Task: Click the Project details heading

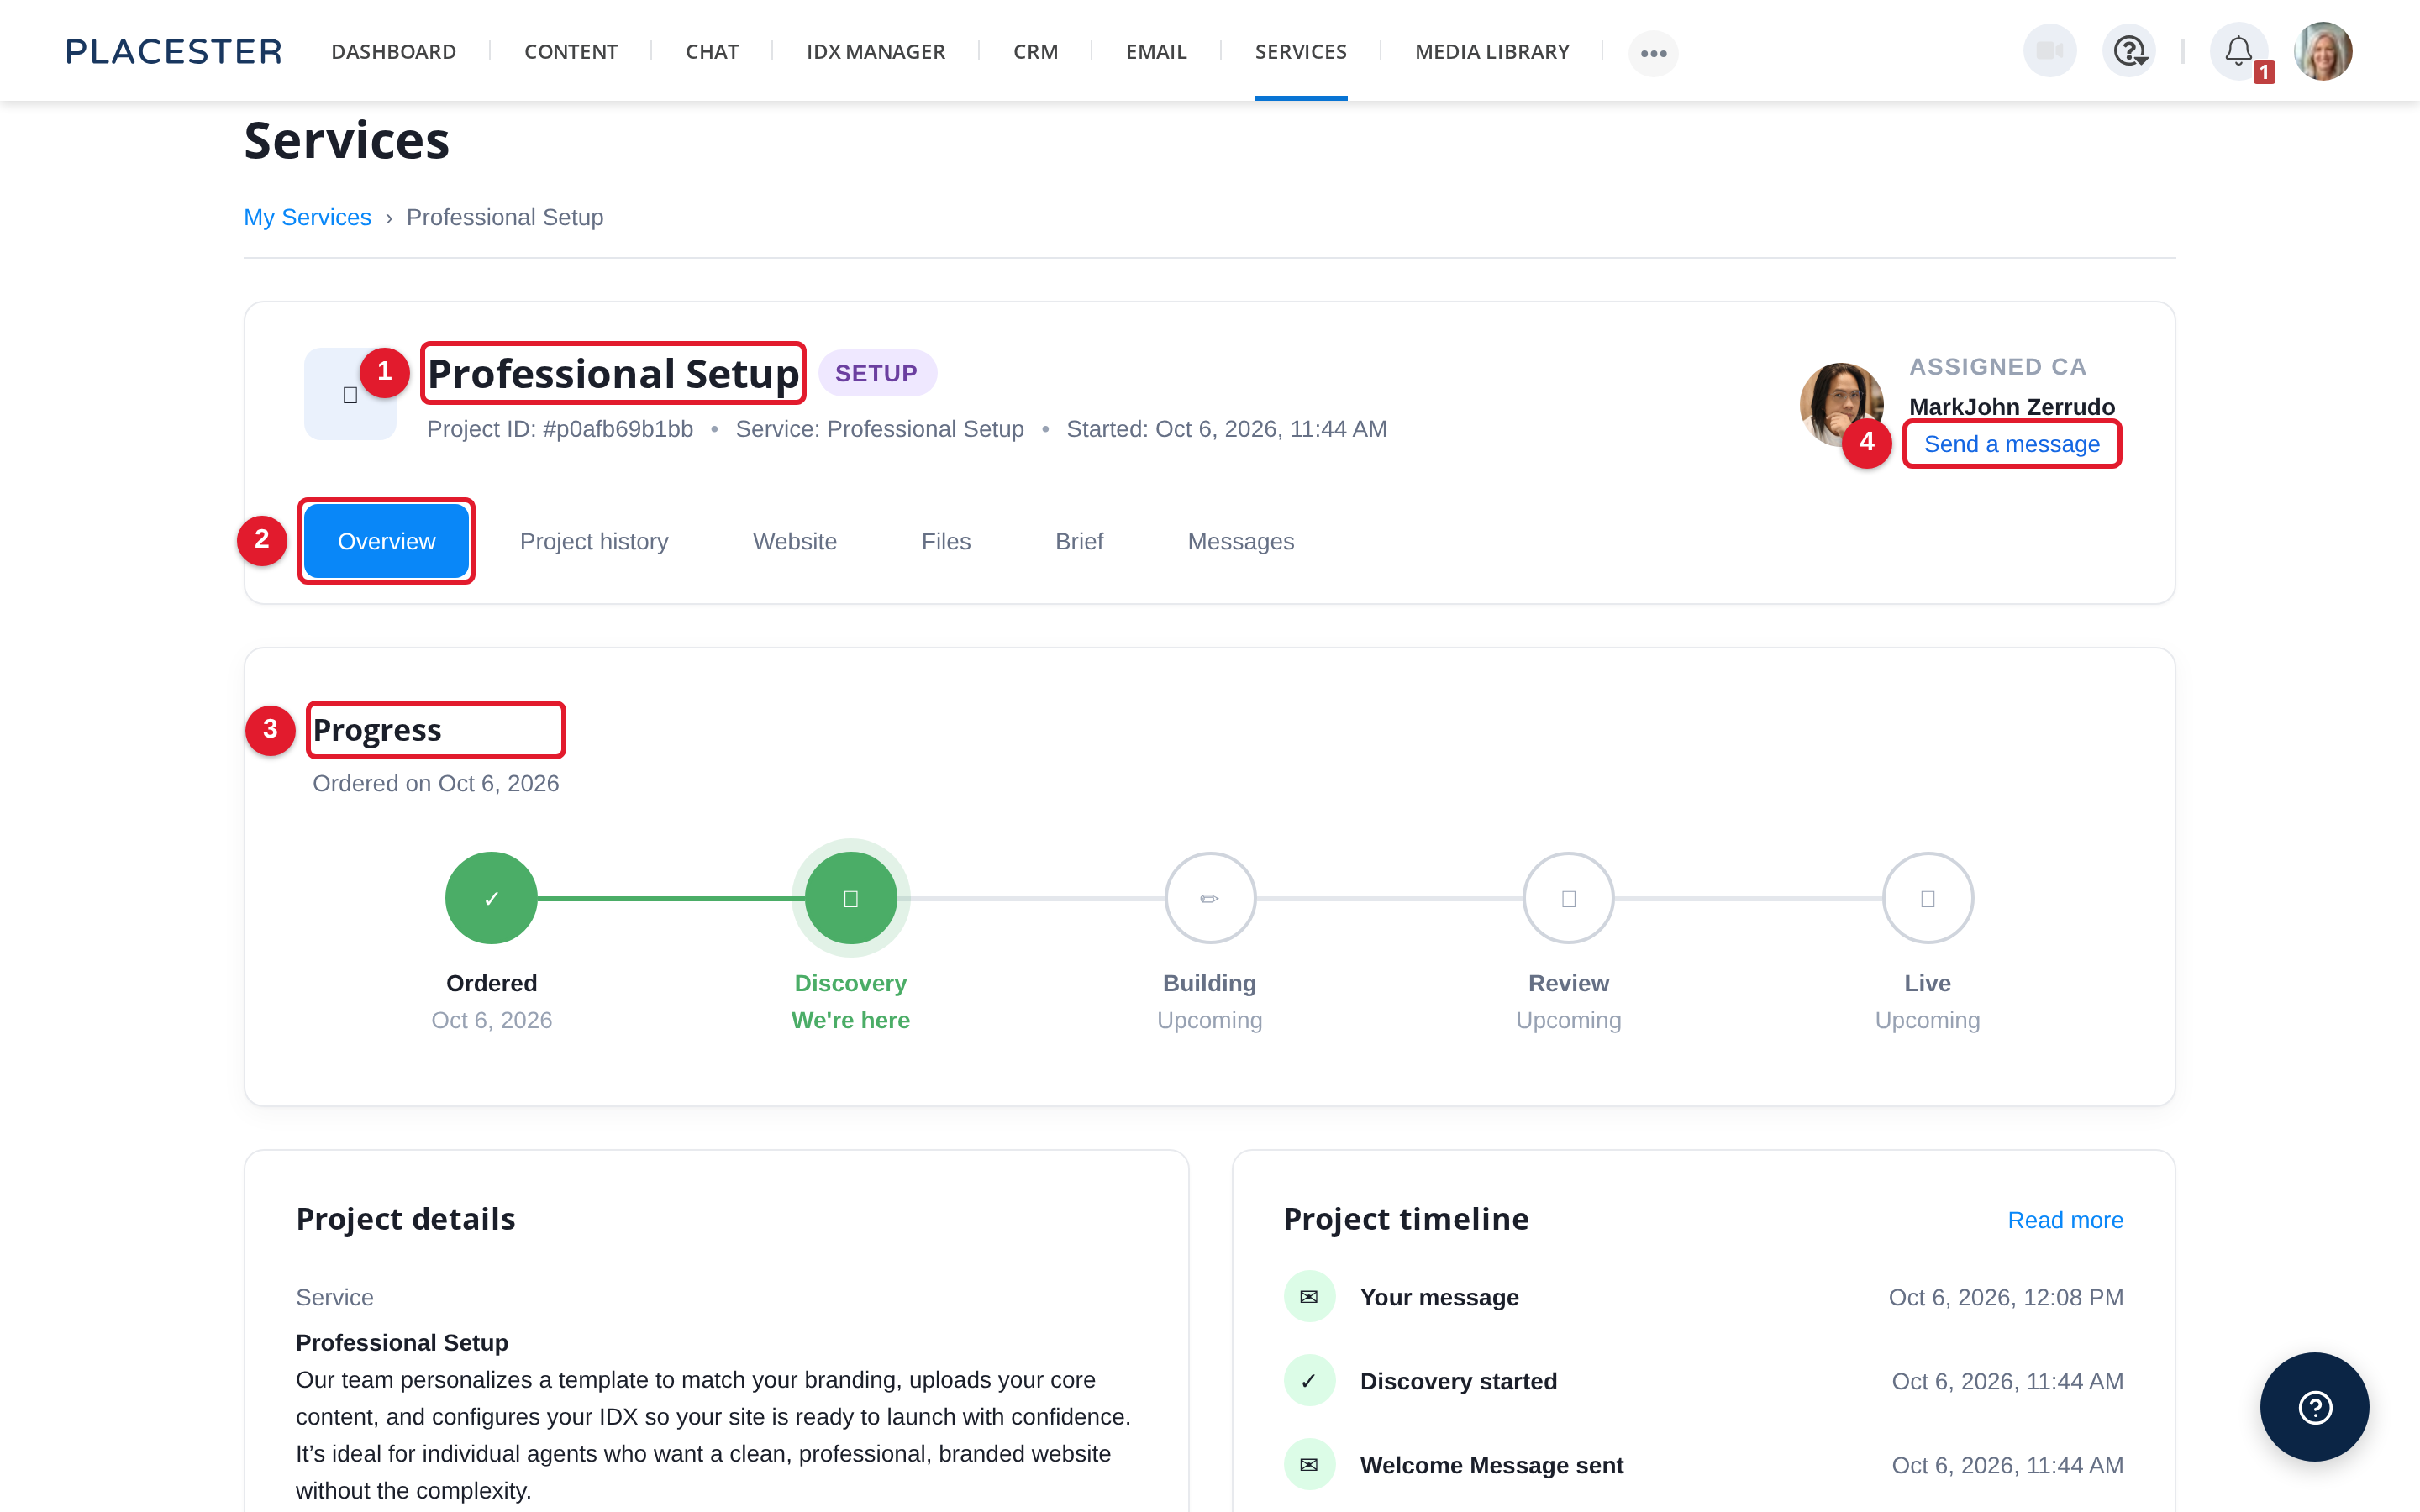Action: pyautogui.click(x=406, y=1219)
